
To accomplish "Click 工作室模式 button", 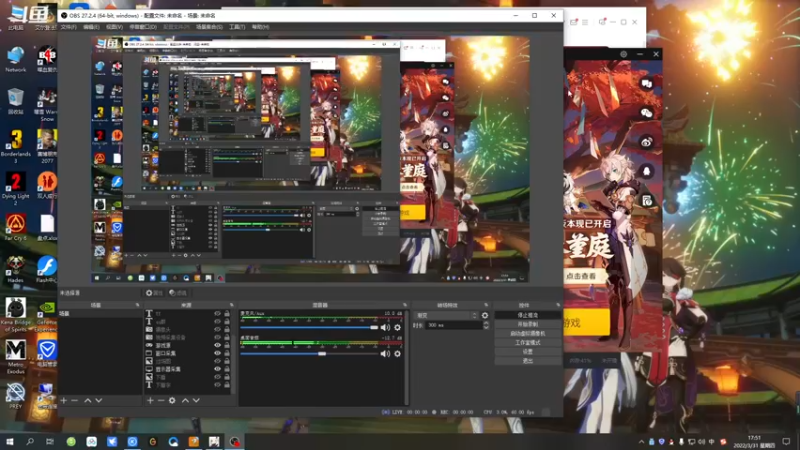I will tap(528, 343).
